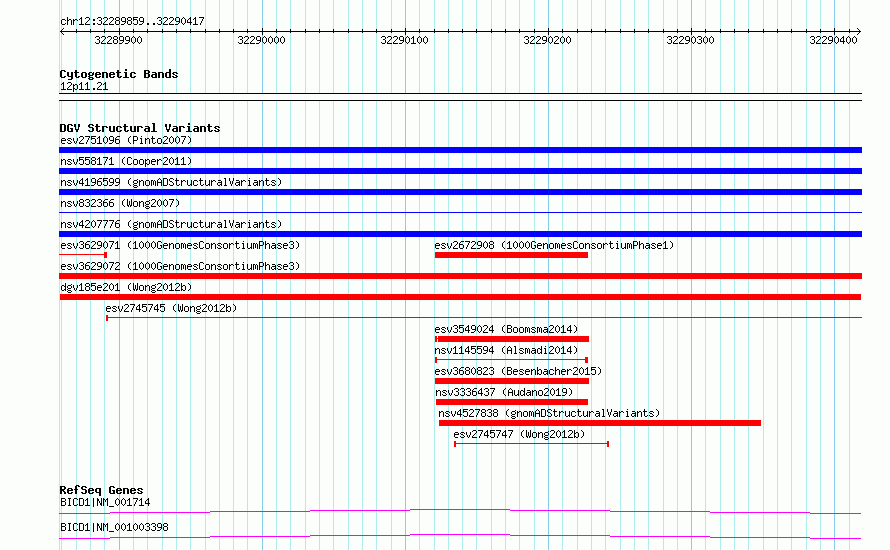Image resolution: width=890 pixels, height=550 pixels.
Task: Open the esv3680823 (Besenbacher2015) label
Action: pos(518,371)
